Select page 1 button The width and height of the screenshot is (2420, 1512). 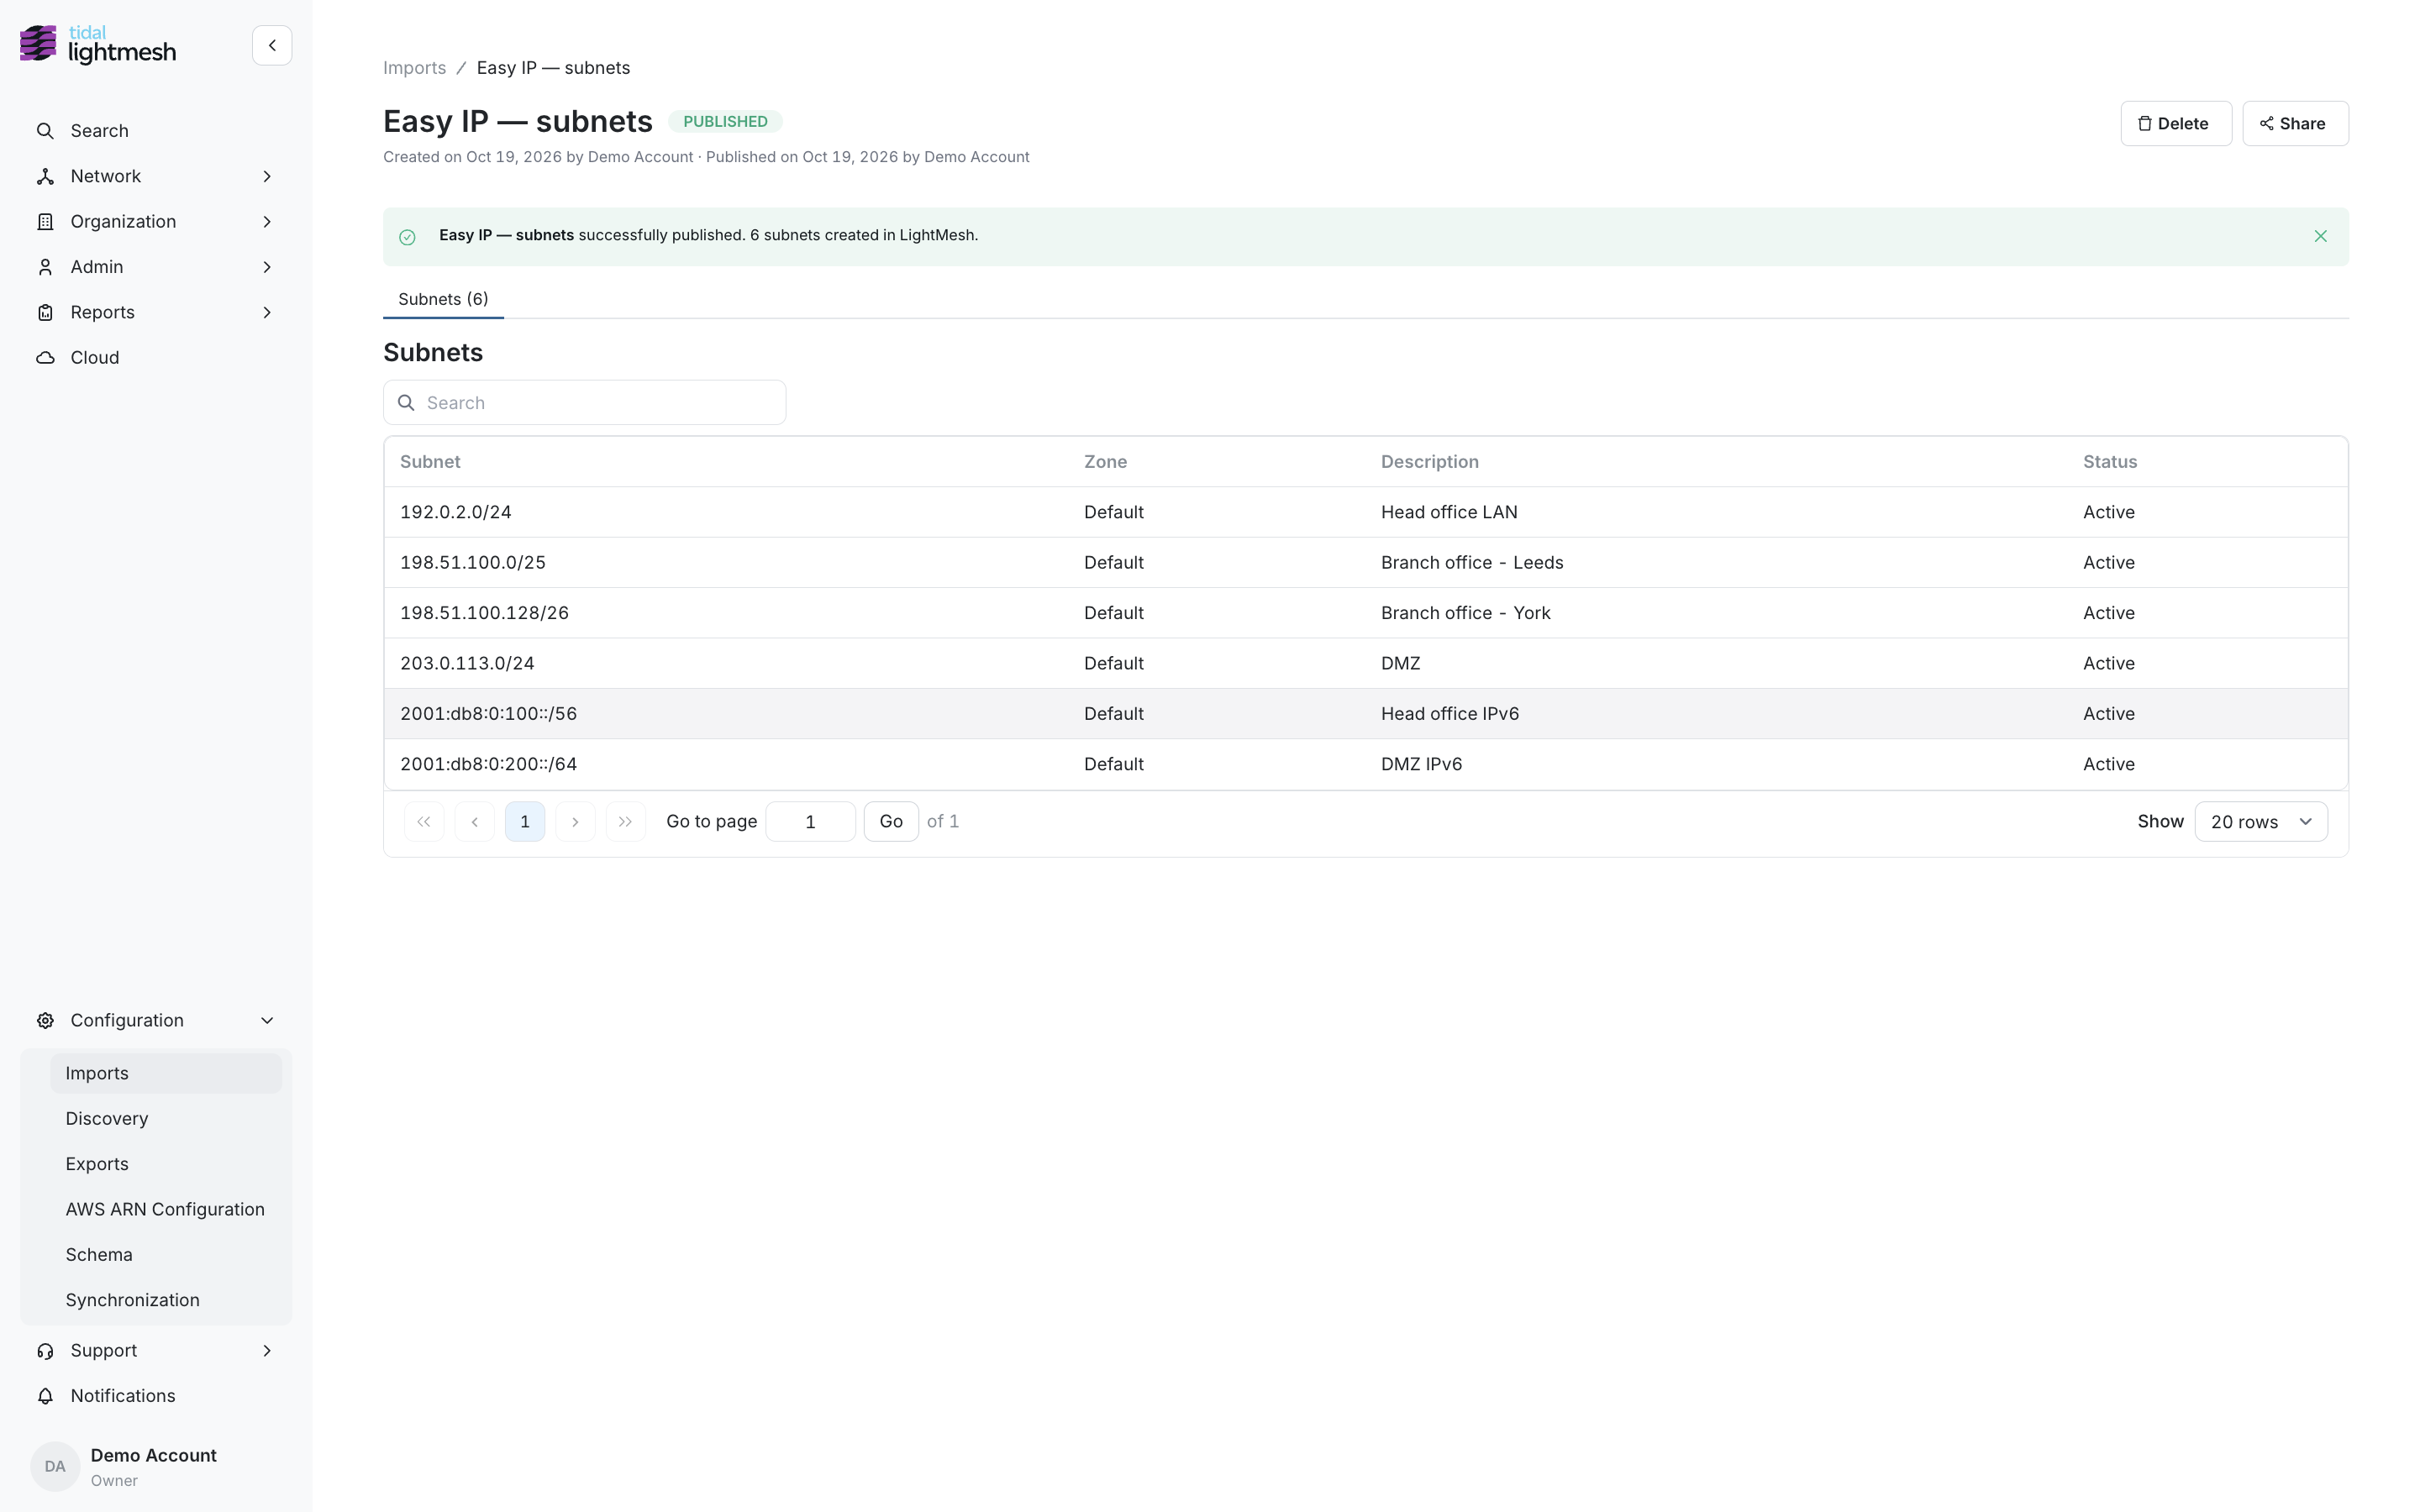pyautogui.click(x=525, y=821)
